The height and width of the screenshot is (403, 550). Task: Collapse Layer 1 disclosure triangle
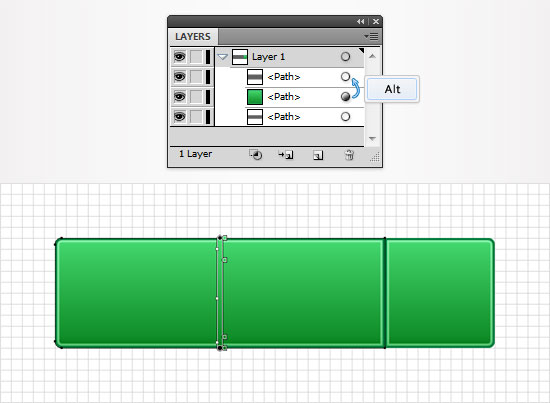pyautogui.click(x=222, y=56)
